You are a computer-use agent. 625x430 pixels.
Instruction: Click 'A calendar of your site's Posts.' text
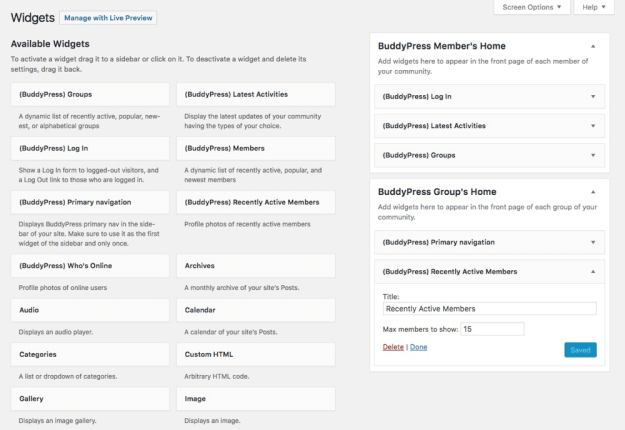coord(231,332)
